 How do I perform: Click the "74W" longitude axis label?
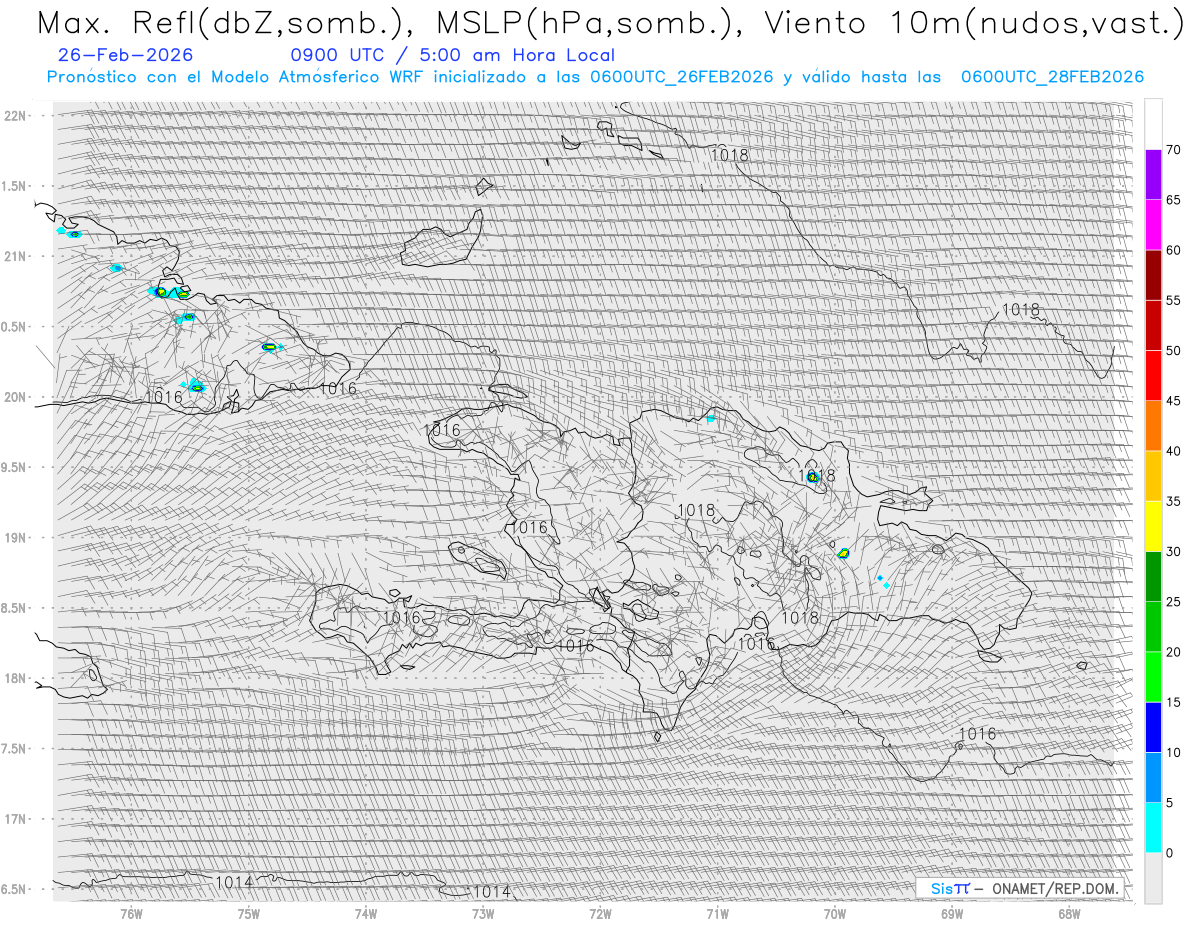click(366, 913)
